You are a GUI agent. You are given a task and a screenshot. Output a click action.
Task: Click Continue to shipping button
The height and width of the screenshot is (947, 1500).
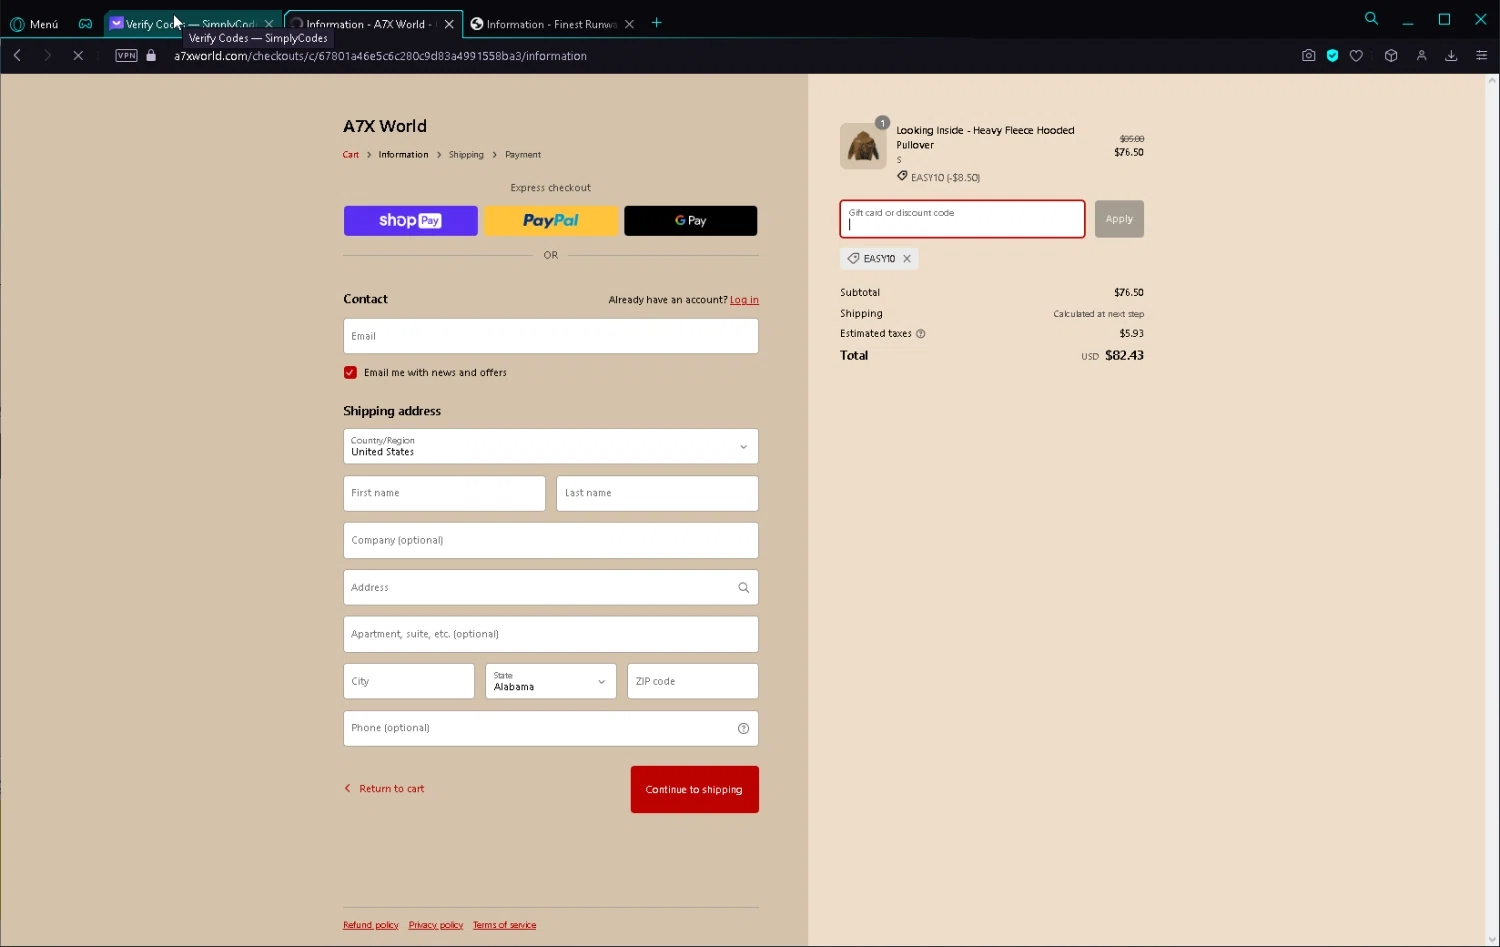tap(695, 790)
